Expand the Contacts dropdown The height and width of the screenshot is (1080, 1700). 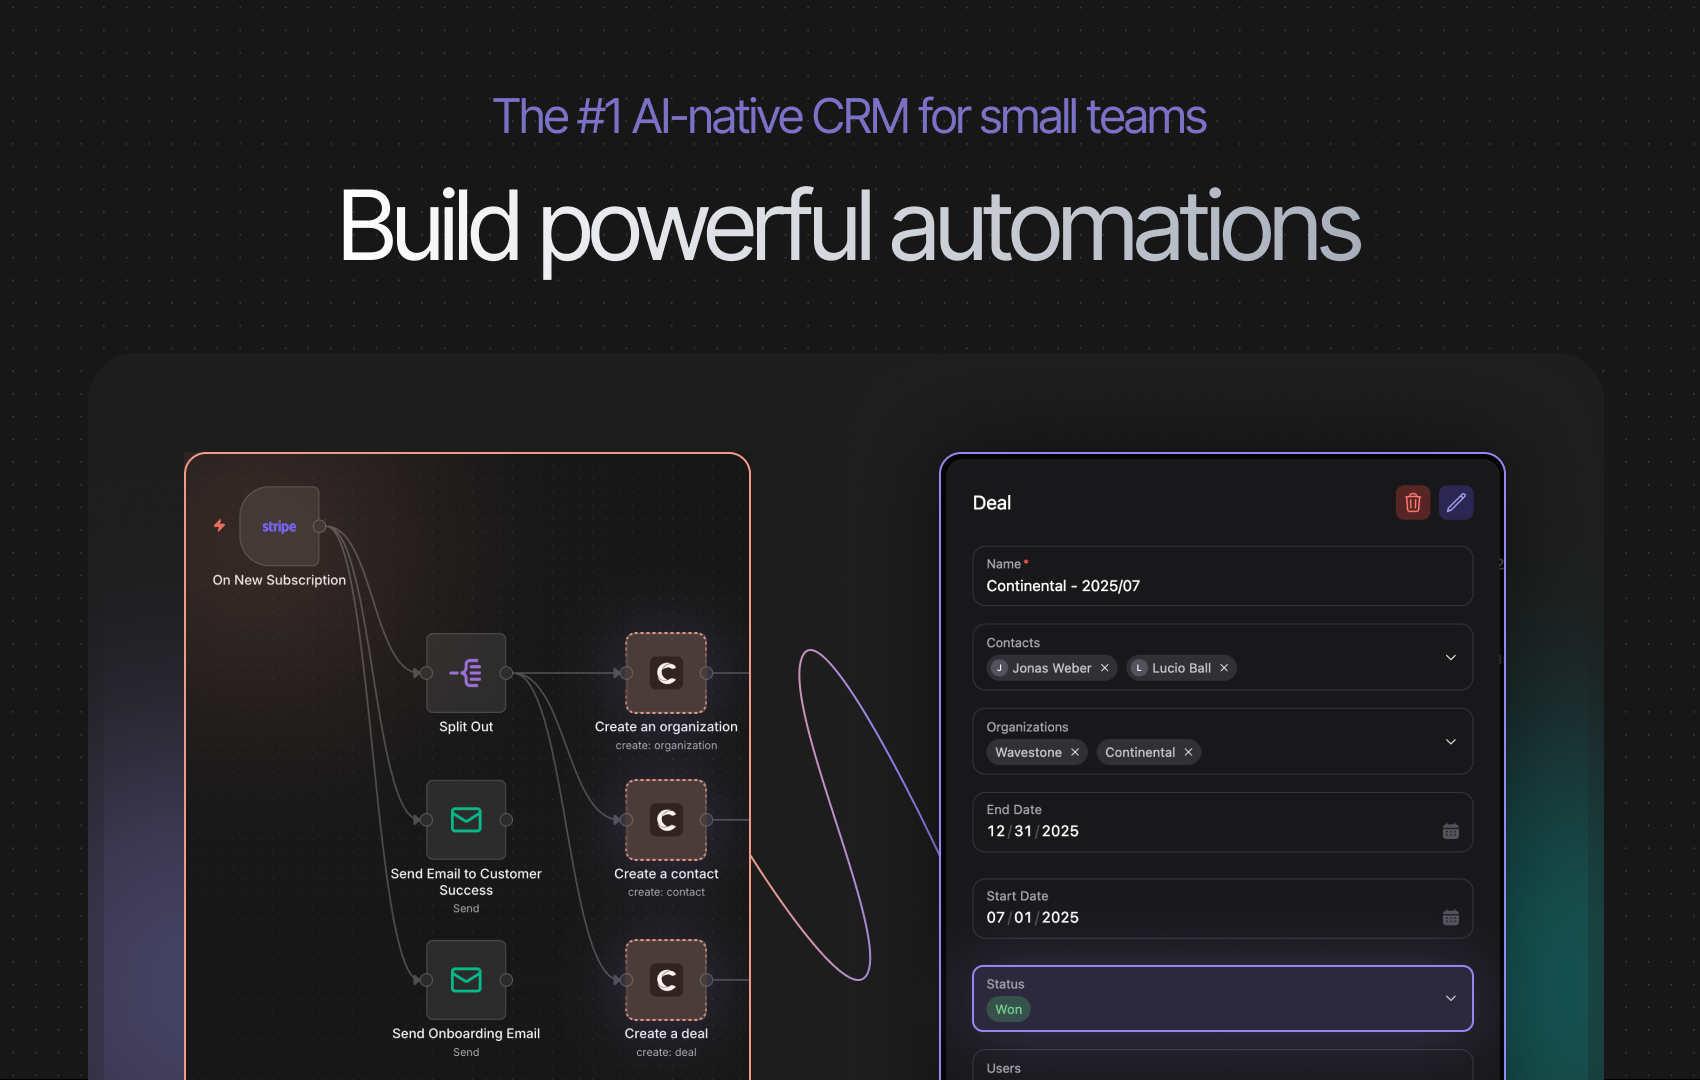[x=1451, y=657]
